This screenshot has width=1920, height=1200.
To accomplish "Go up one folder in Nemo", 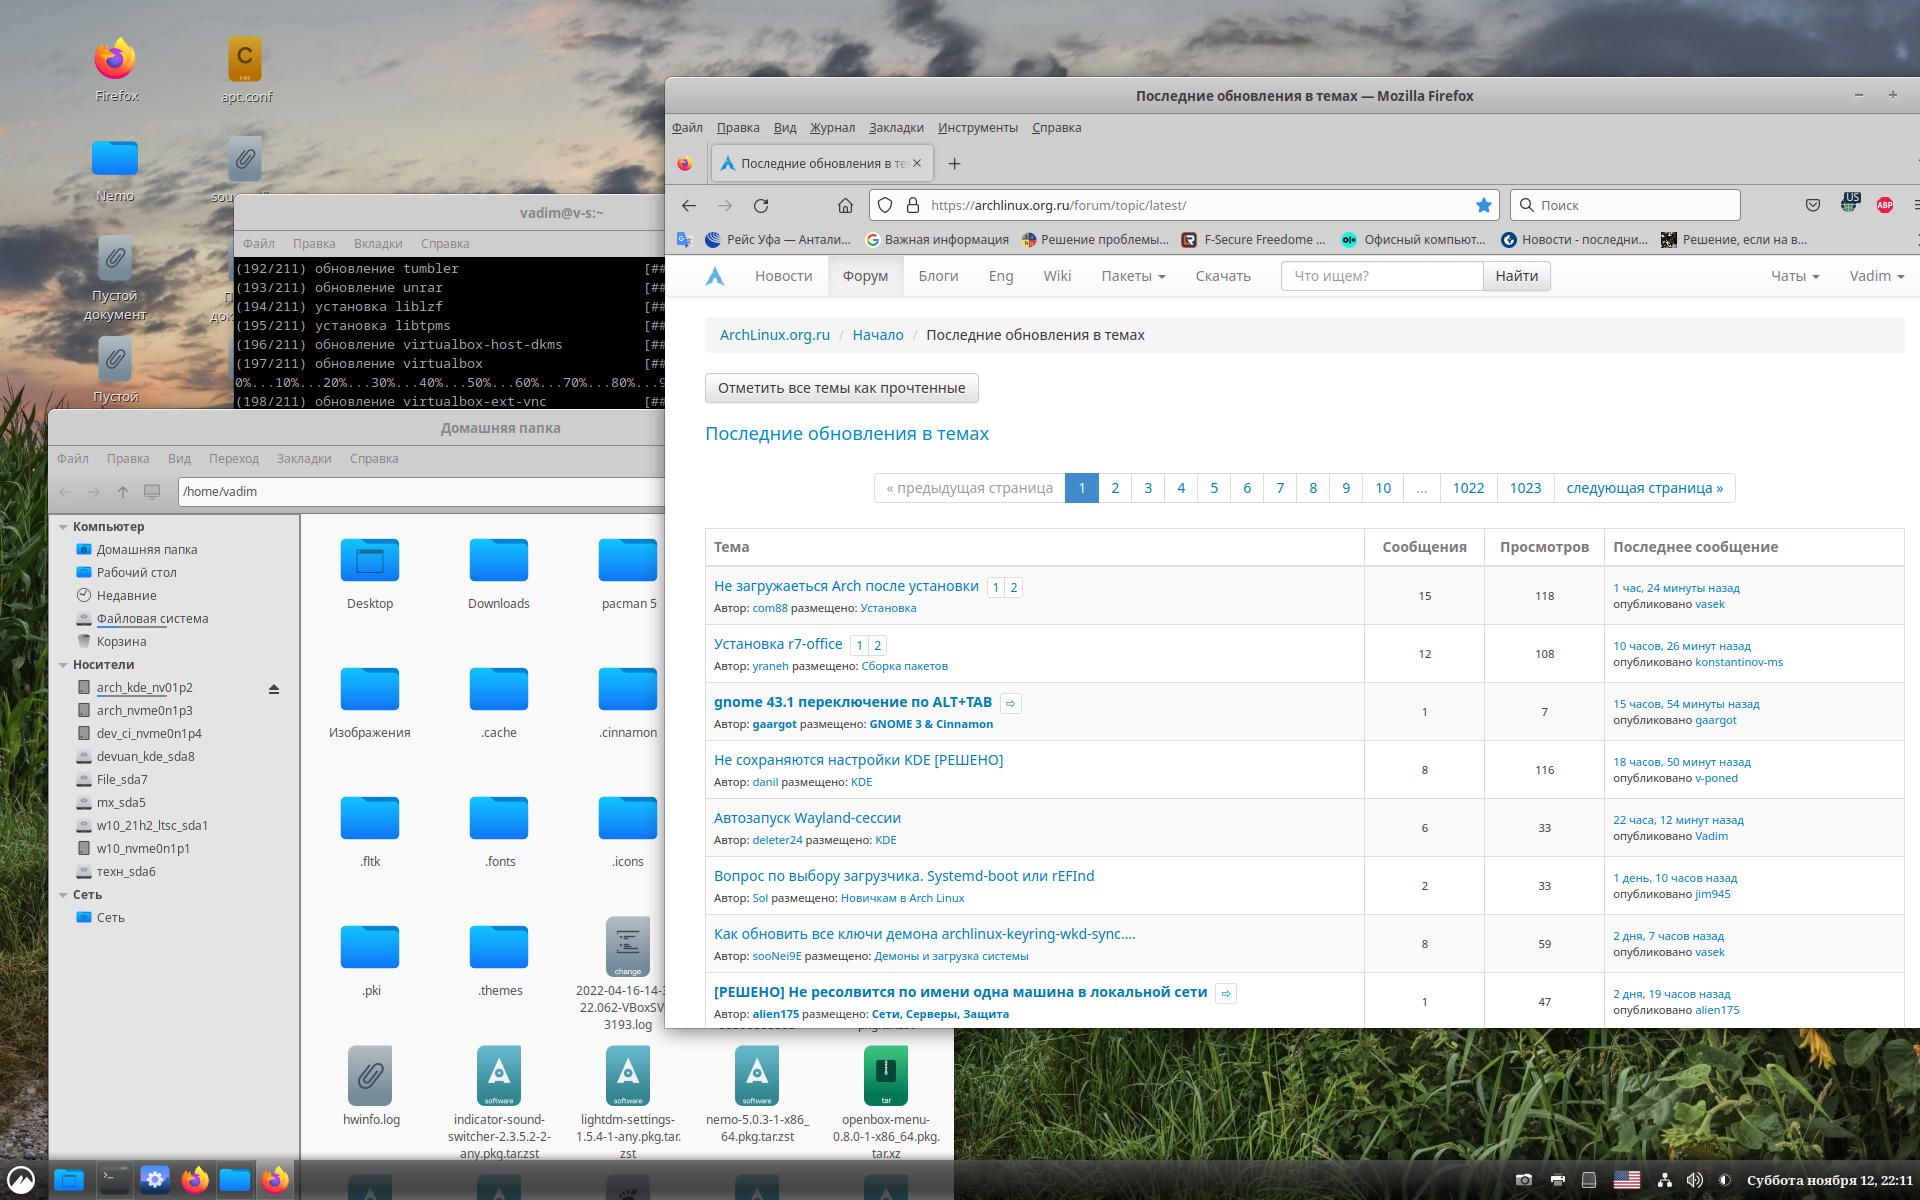I will 123,491.
